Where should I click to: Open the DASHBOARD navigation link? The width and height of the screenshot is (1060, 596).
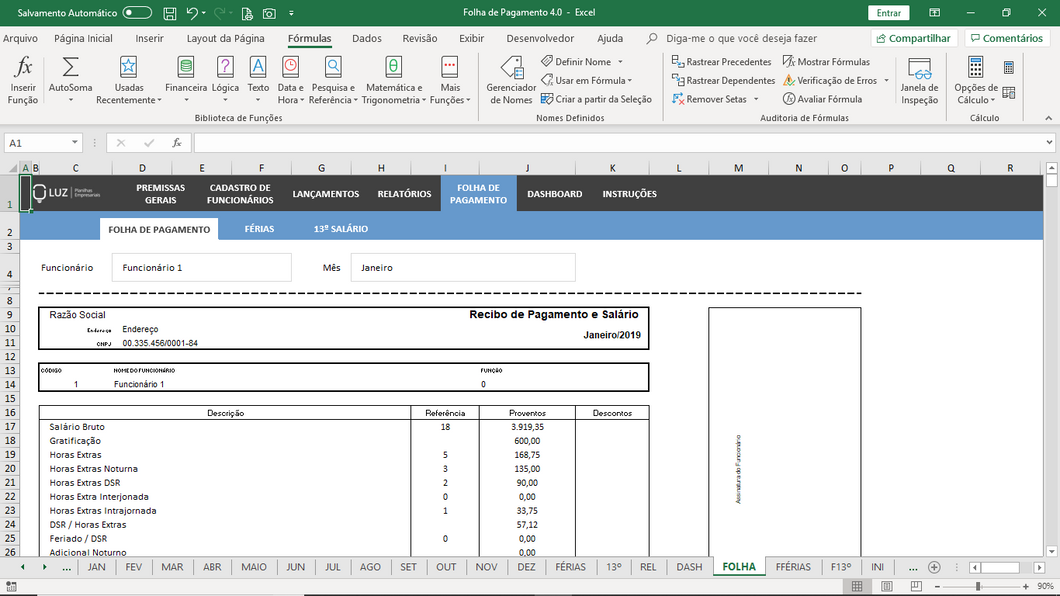point(554,194)
